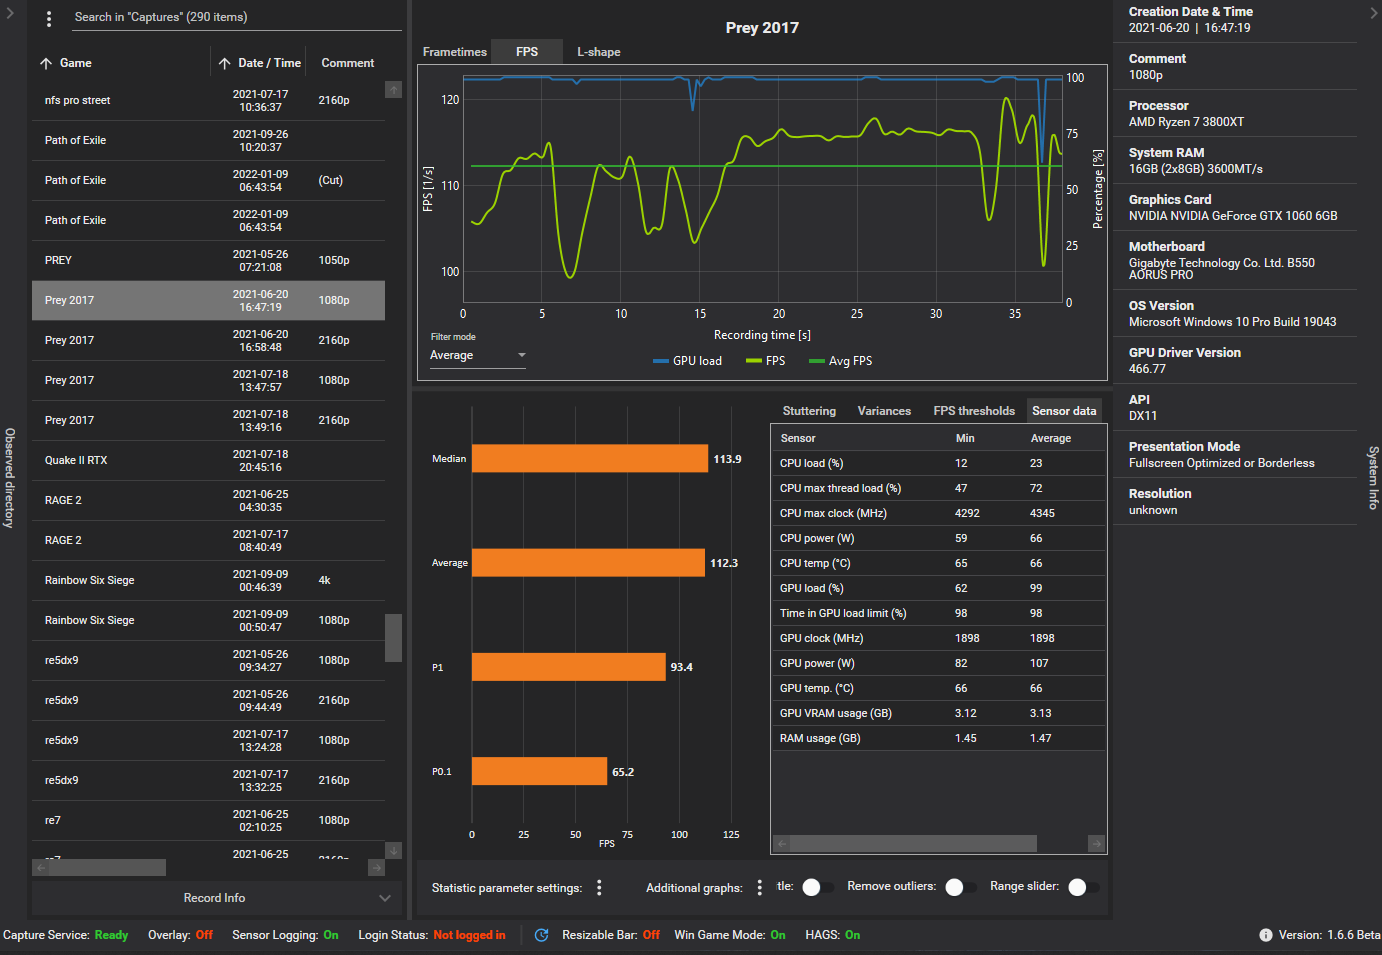Select Prey 2017 capture at 16:58:48

coord(208,341)
